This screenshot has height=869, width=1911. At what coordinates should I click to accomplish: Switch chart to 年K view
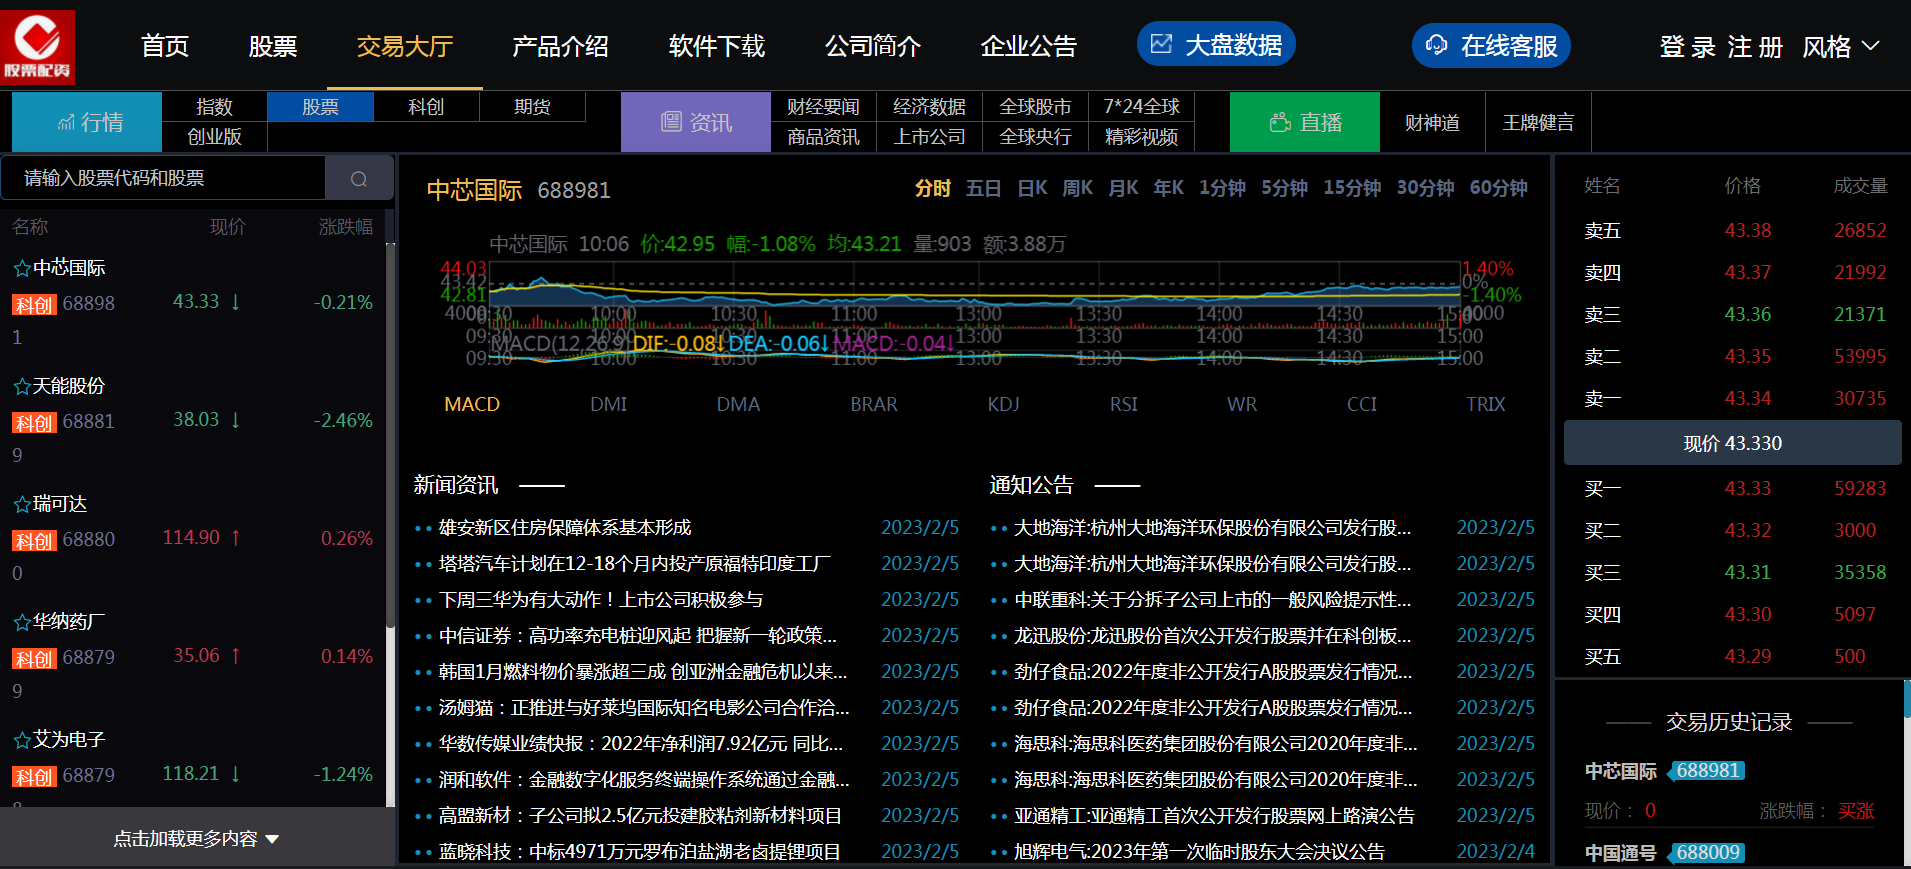(x=1169, y=188)
